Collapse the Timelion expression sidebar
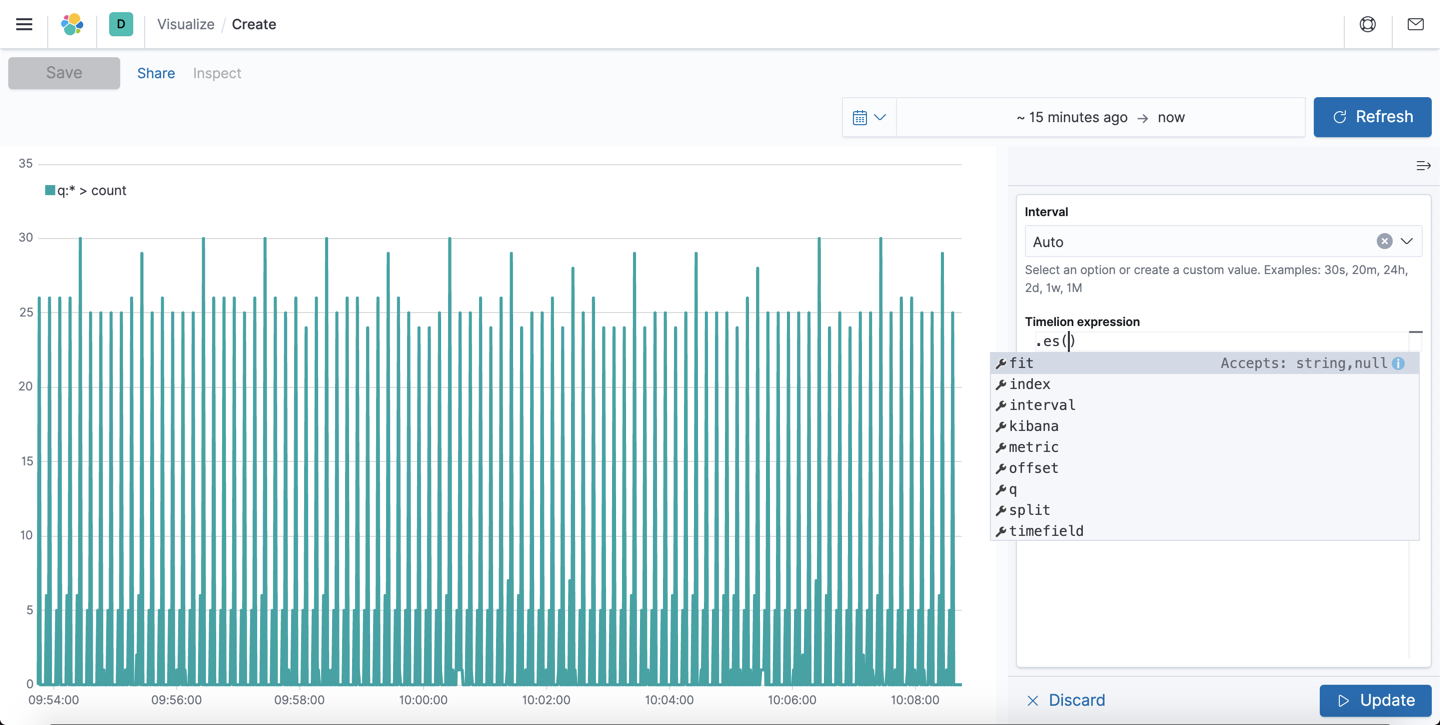 tap(1424, 166)
